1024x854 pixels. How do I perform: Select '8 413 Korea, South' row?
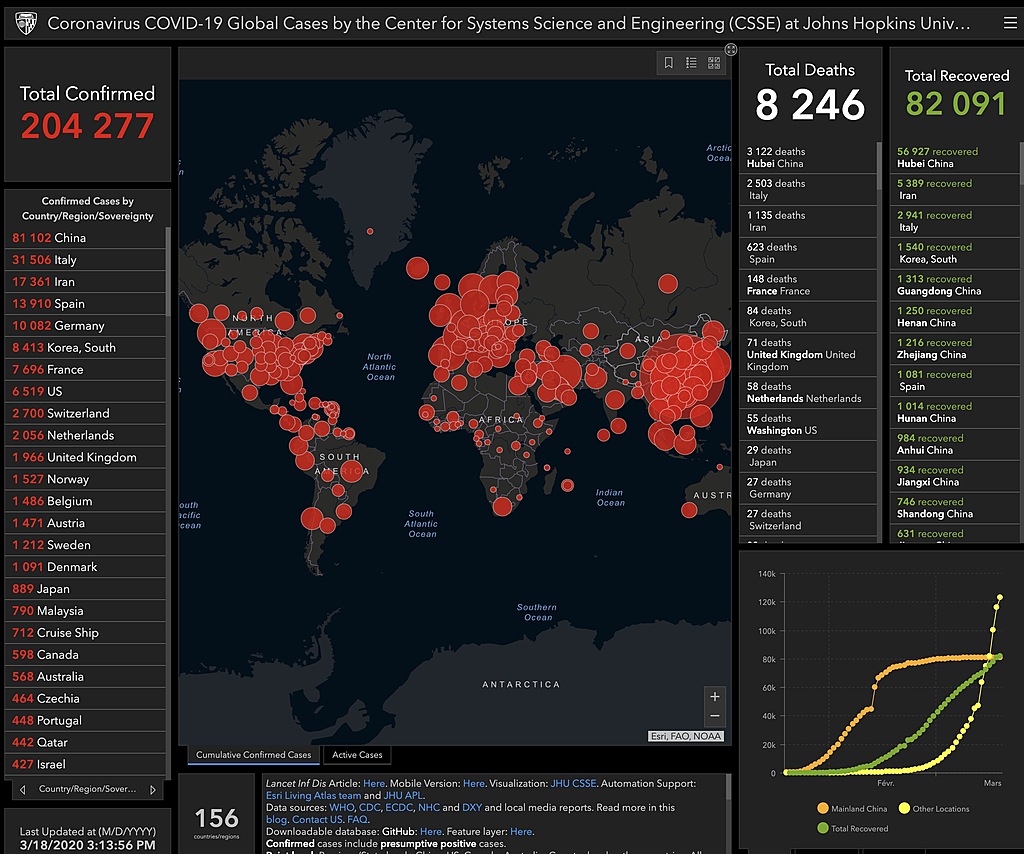coord(85,347)
